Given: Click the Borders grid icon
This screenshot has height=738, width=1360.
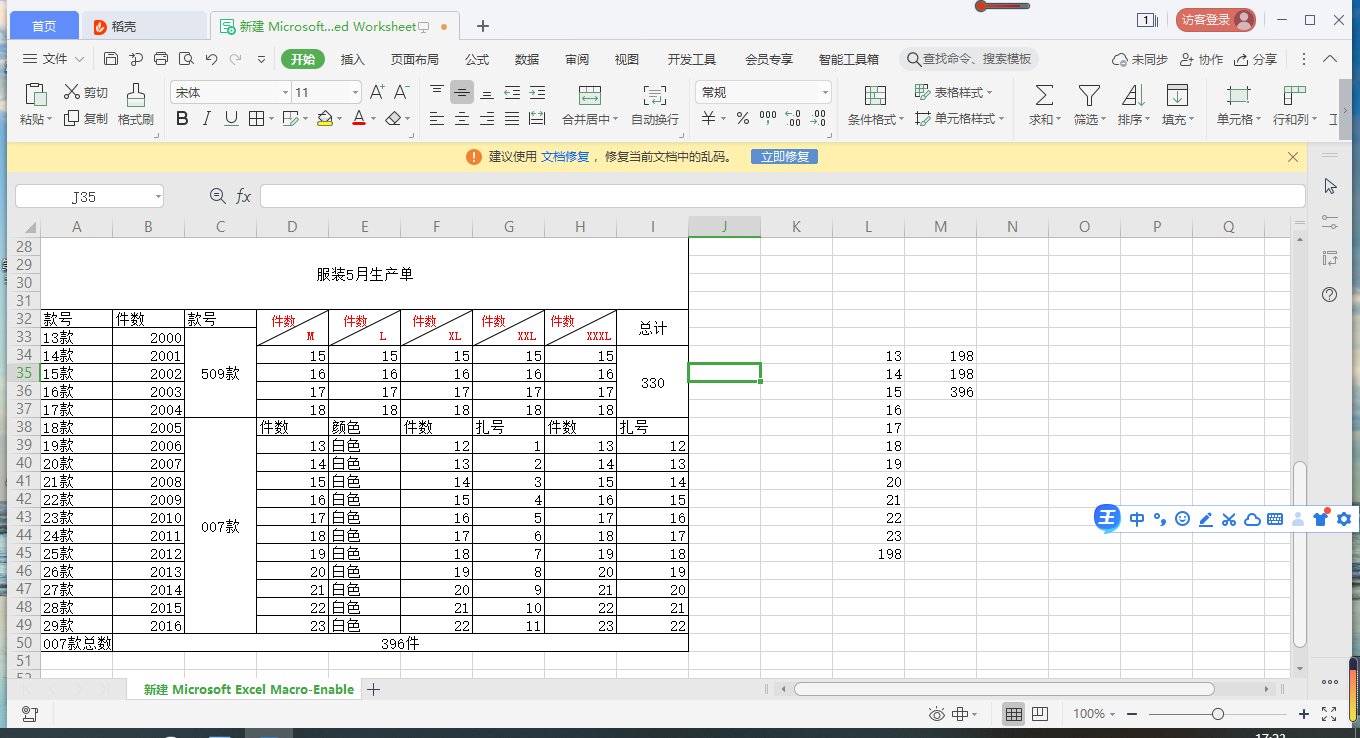Looking at the screenshot, I should [x=256, y=119].
